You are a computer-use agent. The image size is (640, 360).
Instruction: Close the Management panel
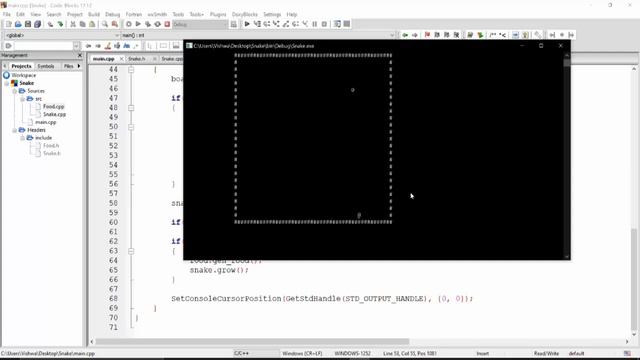click(x=80, y=56)
